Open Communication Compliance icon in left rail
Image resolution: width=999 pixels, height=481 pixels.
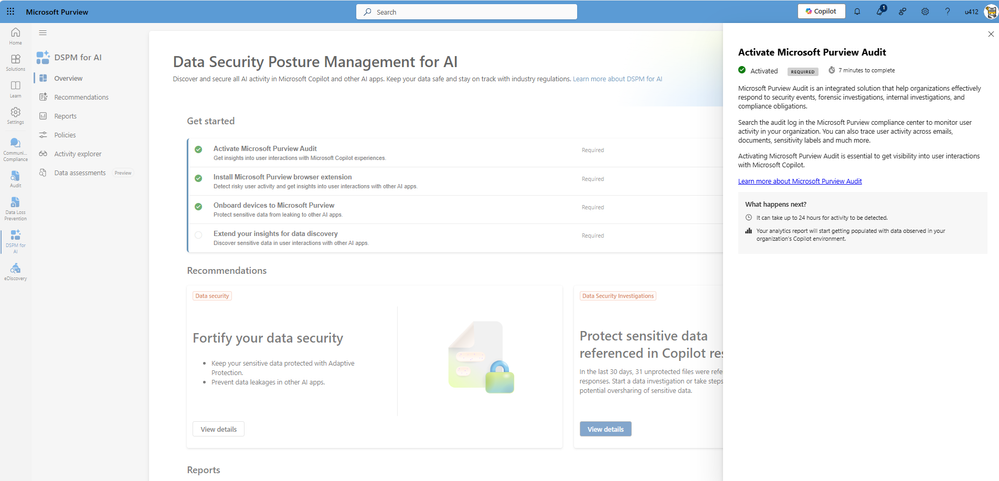click(15, 147)
